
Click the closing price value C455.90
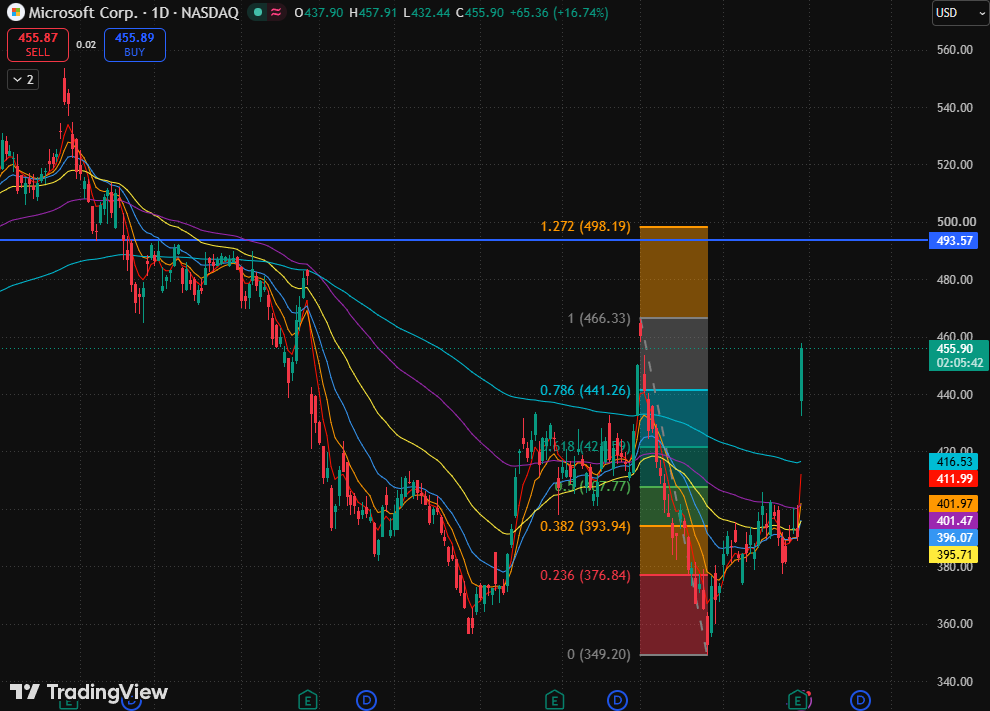coord(480,13)
